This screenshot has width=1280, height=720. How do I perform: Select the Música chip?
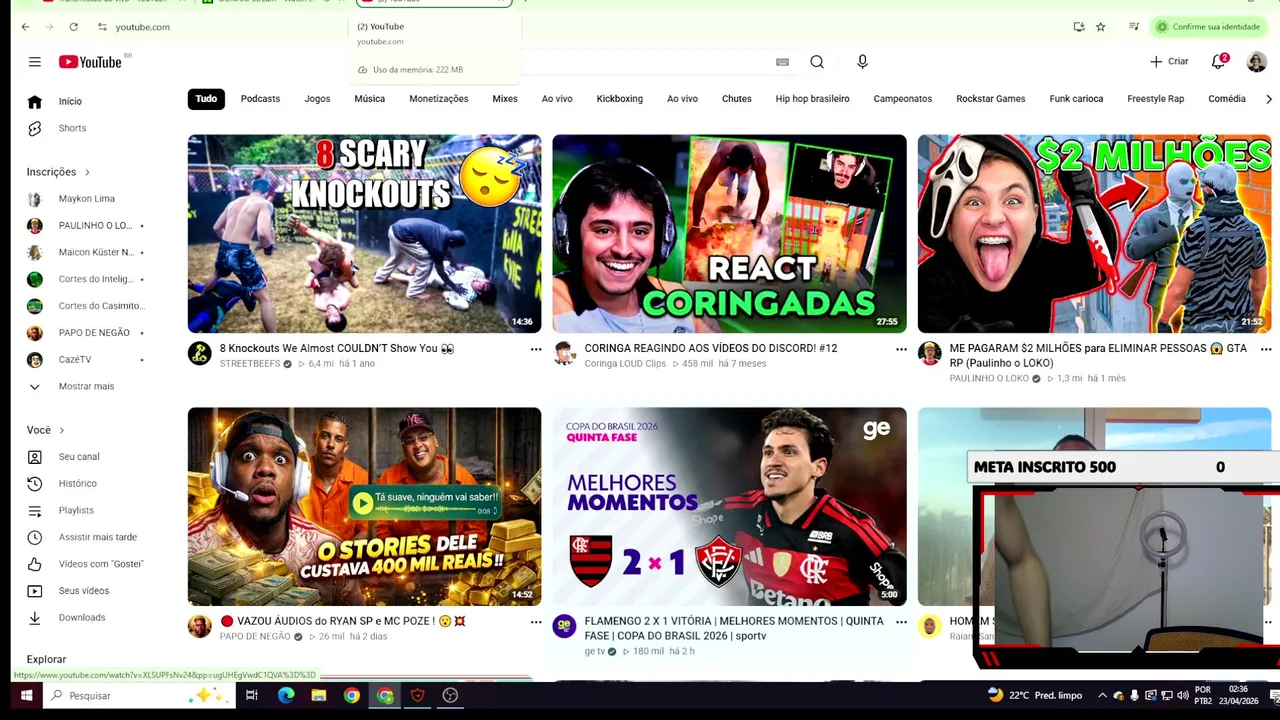[369, 99]
